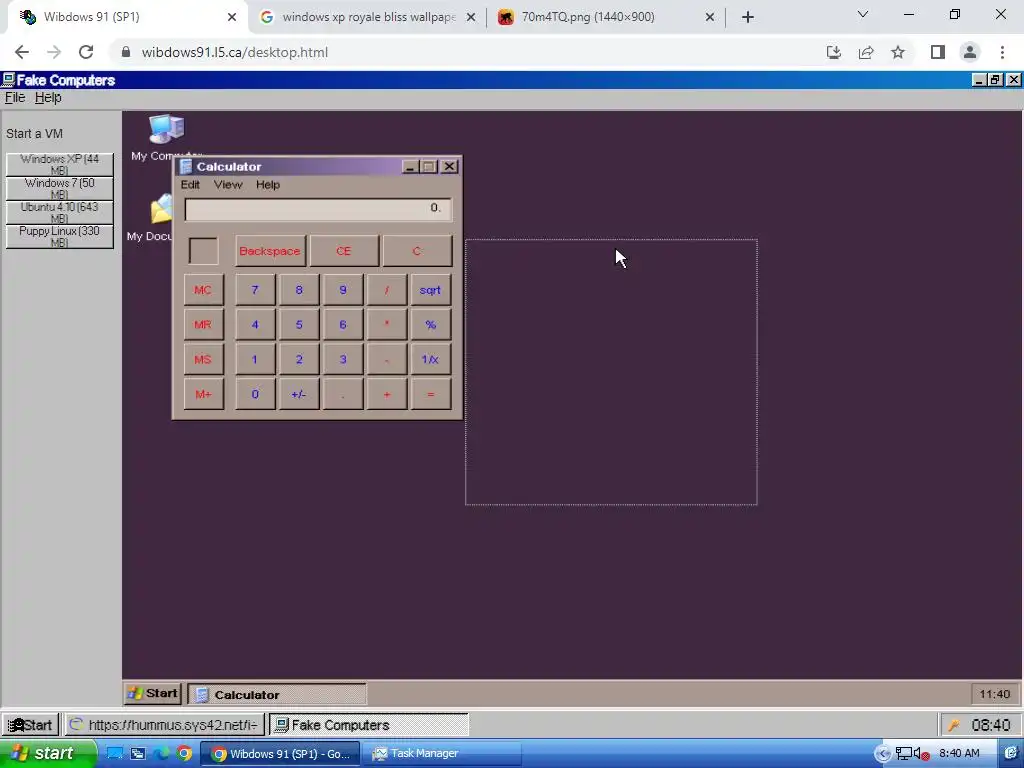This screenshot has width=1024, height=768.
Task: Open the Calculator Help menu
Action: 268,185
